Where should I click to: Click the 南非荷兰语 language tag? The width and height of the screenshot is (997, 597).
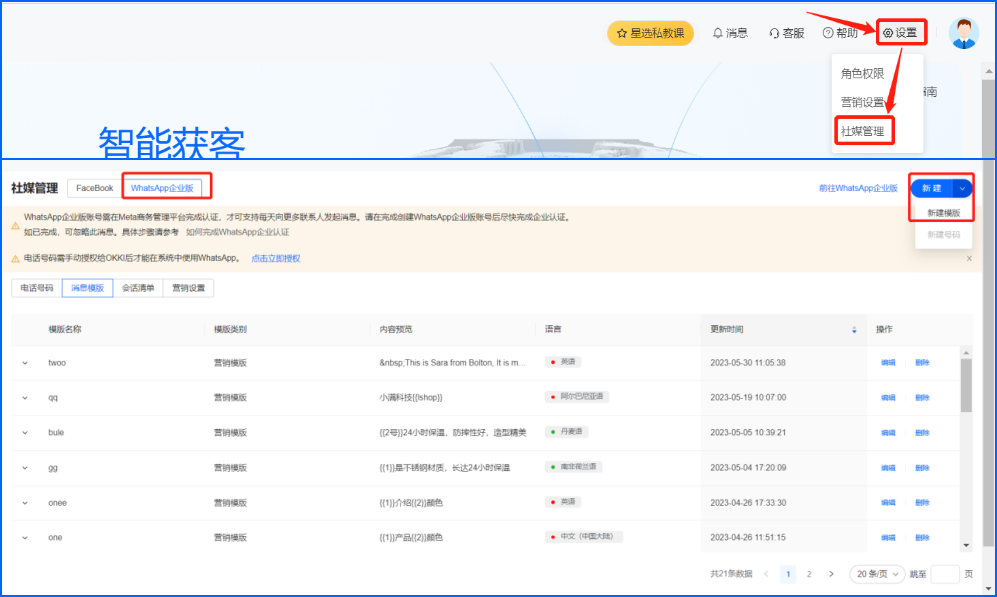coord(574,467)
